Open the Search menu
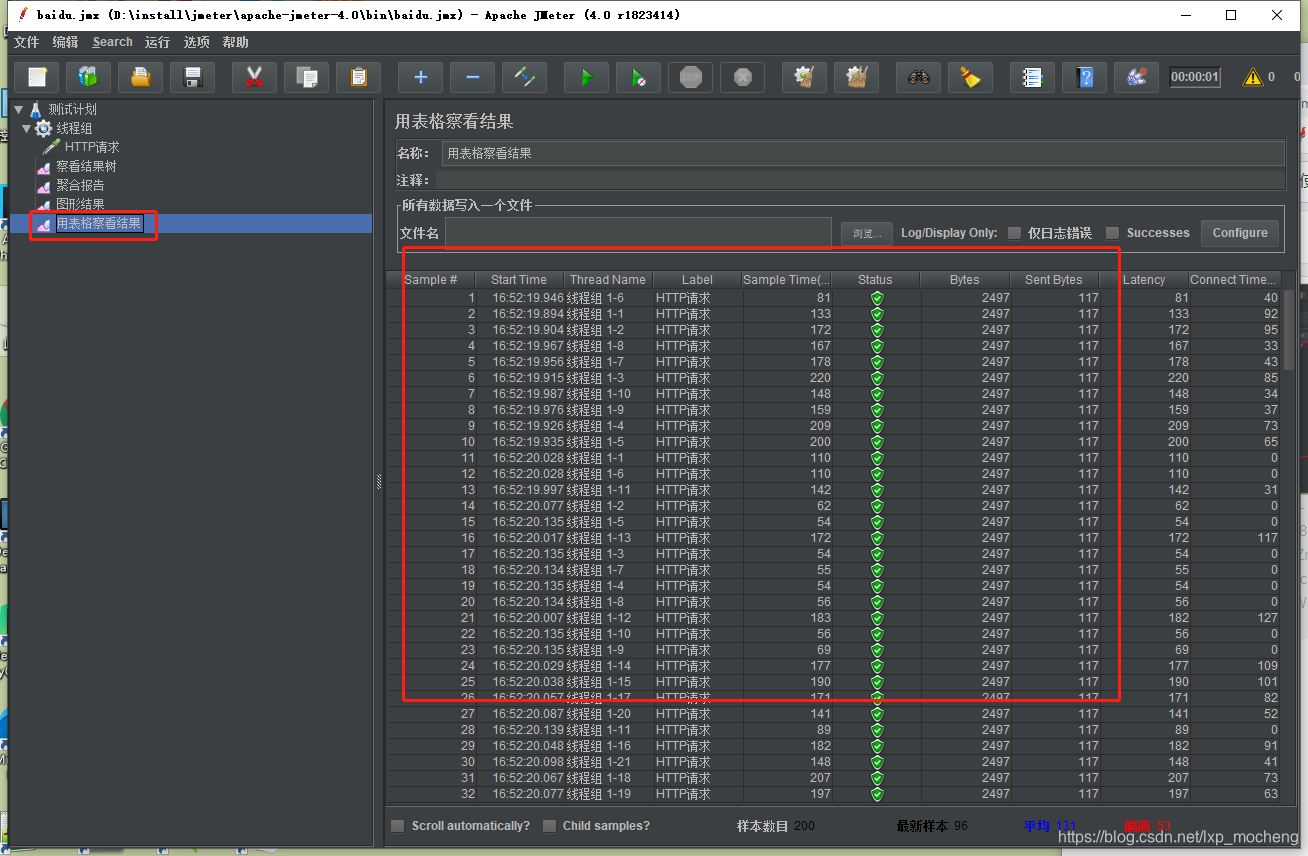Image resolution: width=1308 pixels, height=856 pixels. [112, 42]
